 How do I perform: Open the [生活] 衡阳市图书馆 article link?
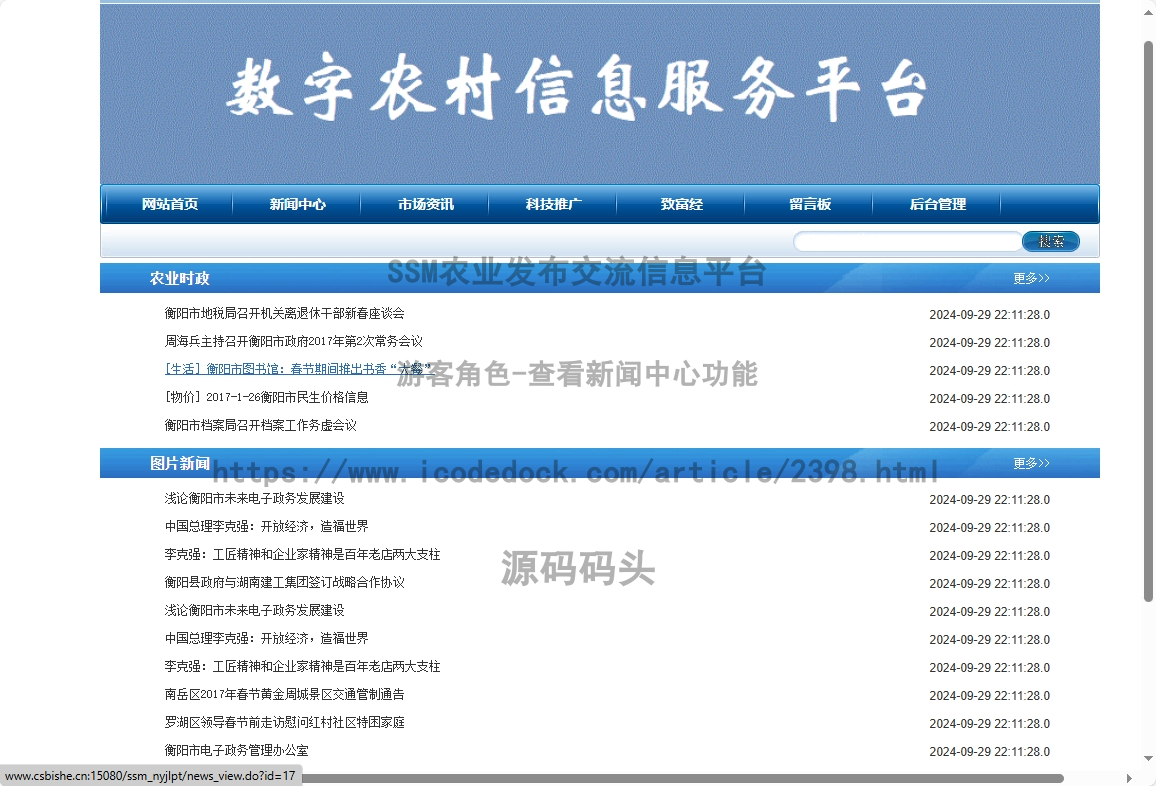297,369
